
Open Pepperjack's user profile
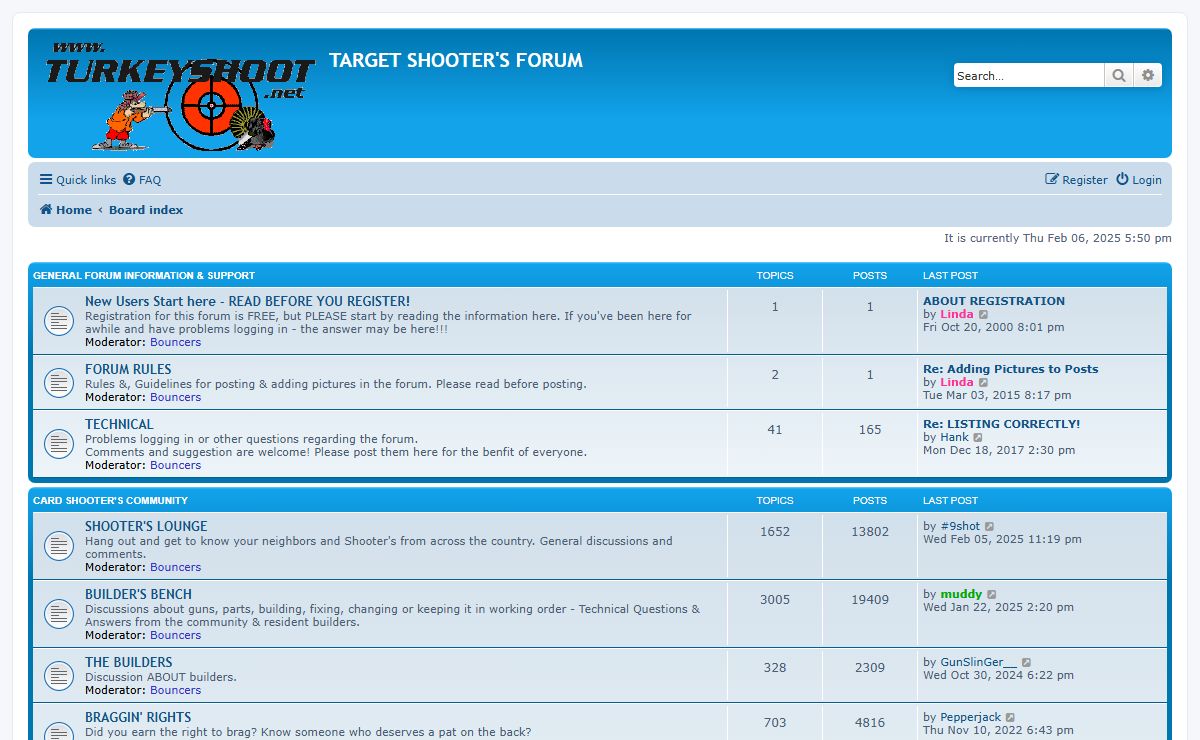971,717
